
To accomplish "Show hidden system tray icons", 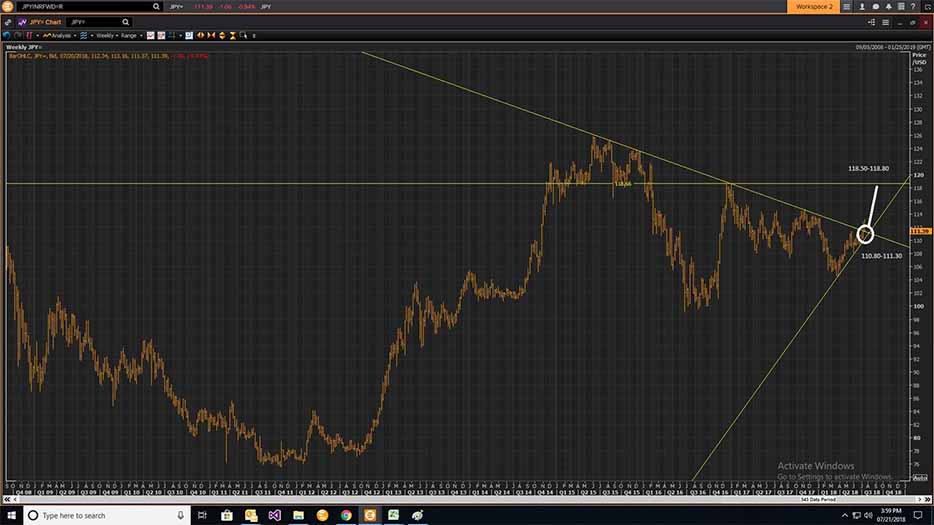I will [x=844, y=515].
